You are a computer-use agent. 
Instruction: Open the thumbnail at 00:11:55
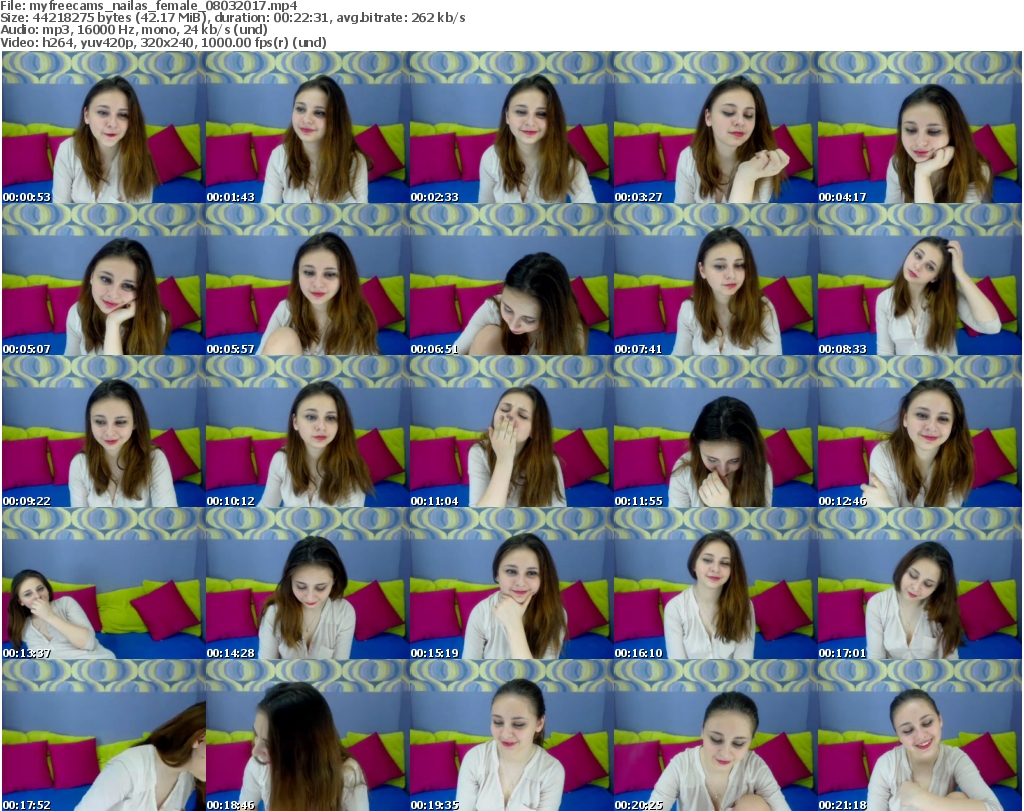pos(715,432)
